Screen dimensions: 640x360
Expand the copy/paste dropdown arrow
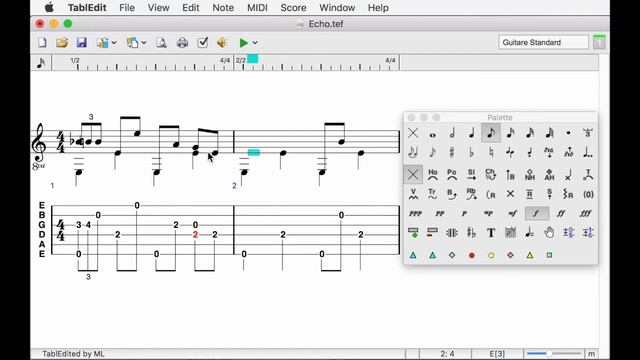144,42
